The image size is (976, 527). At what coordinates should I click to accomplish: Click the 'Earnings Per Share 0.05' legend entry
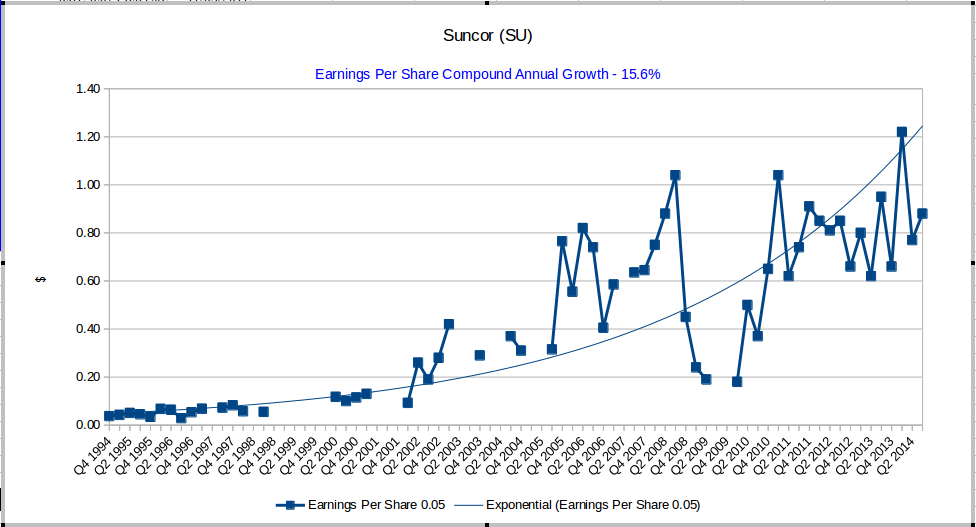[x=376, y=505]
